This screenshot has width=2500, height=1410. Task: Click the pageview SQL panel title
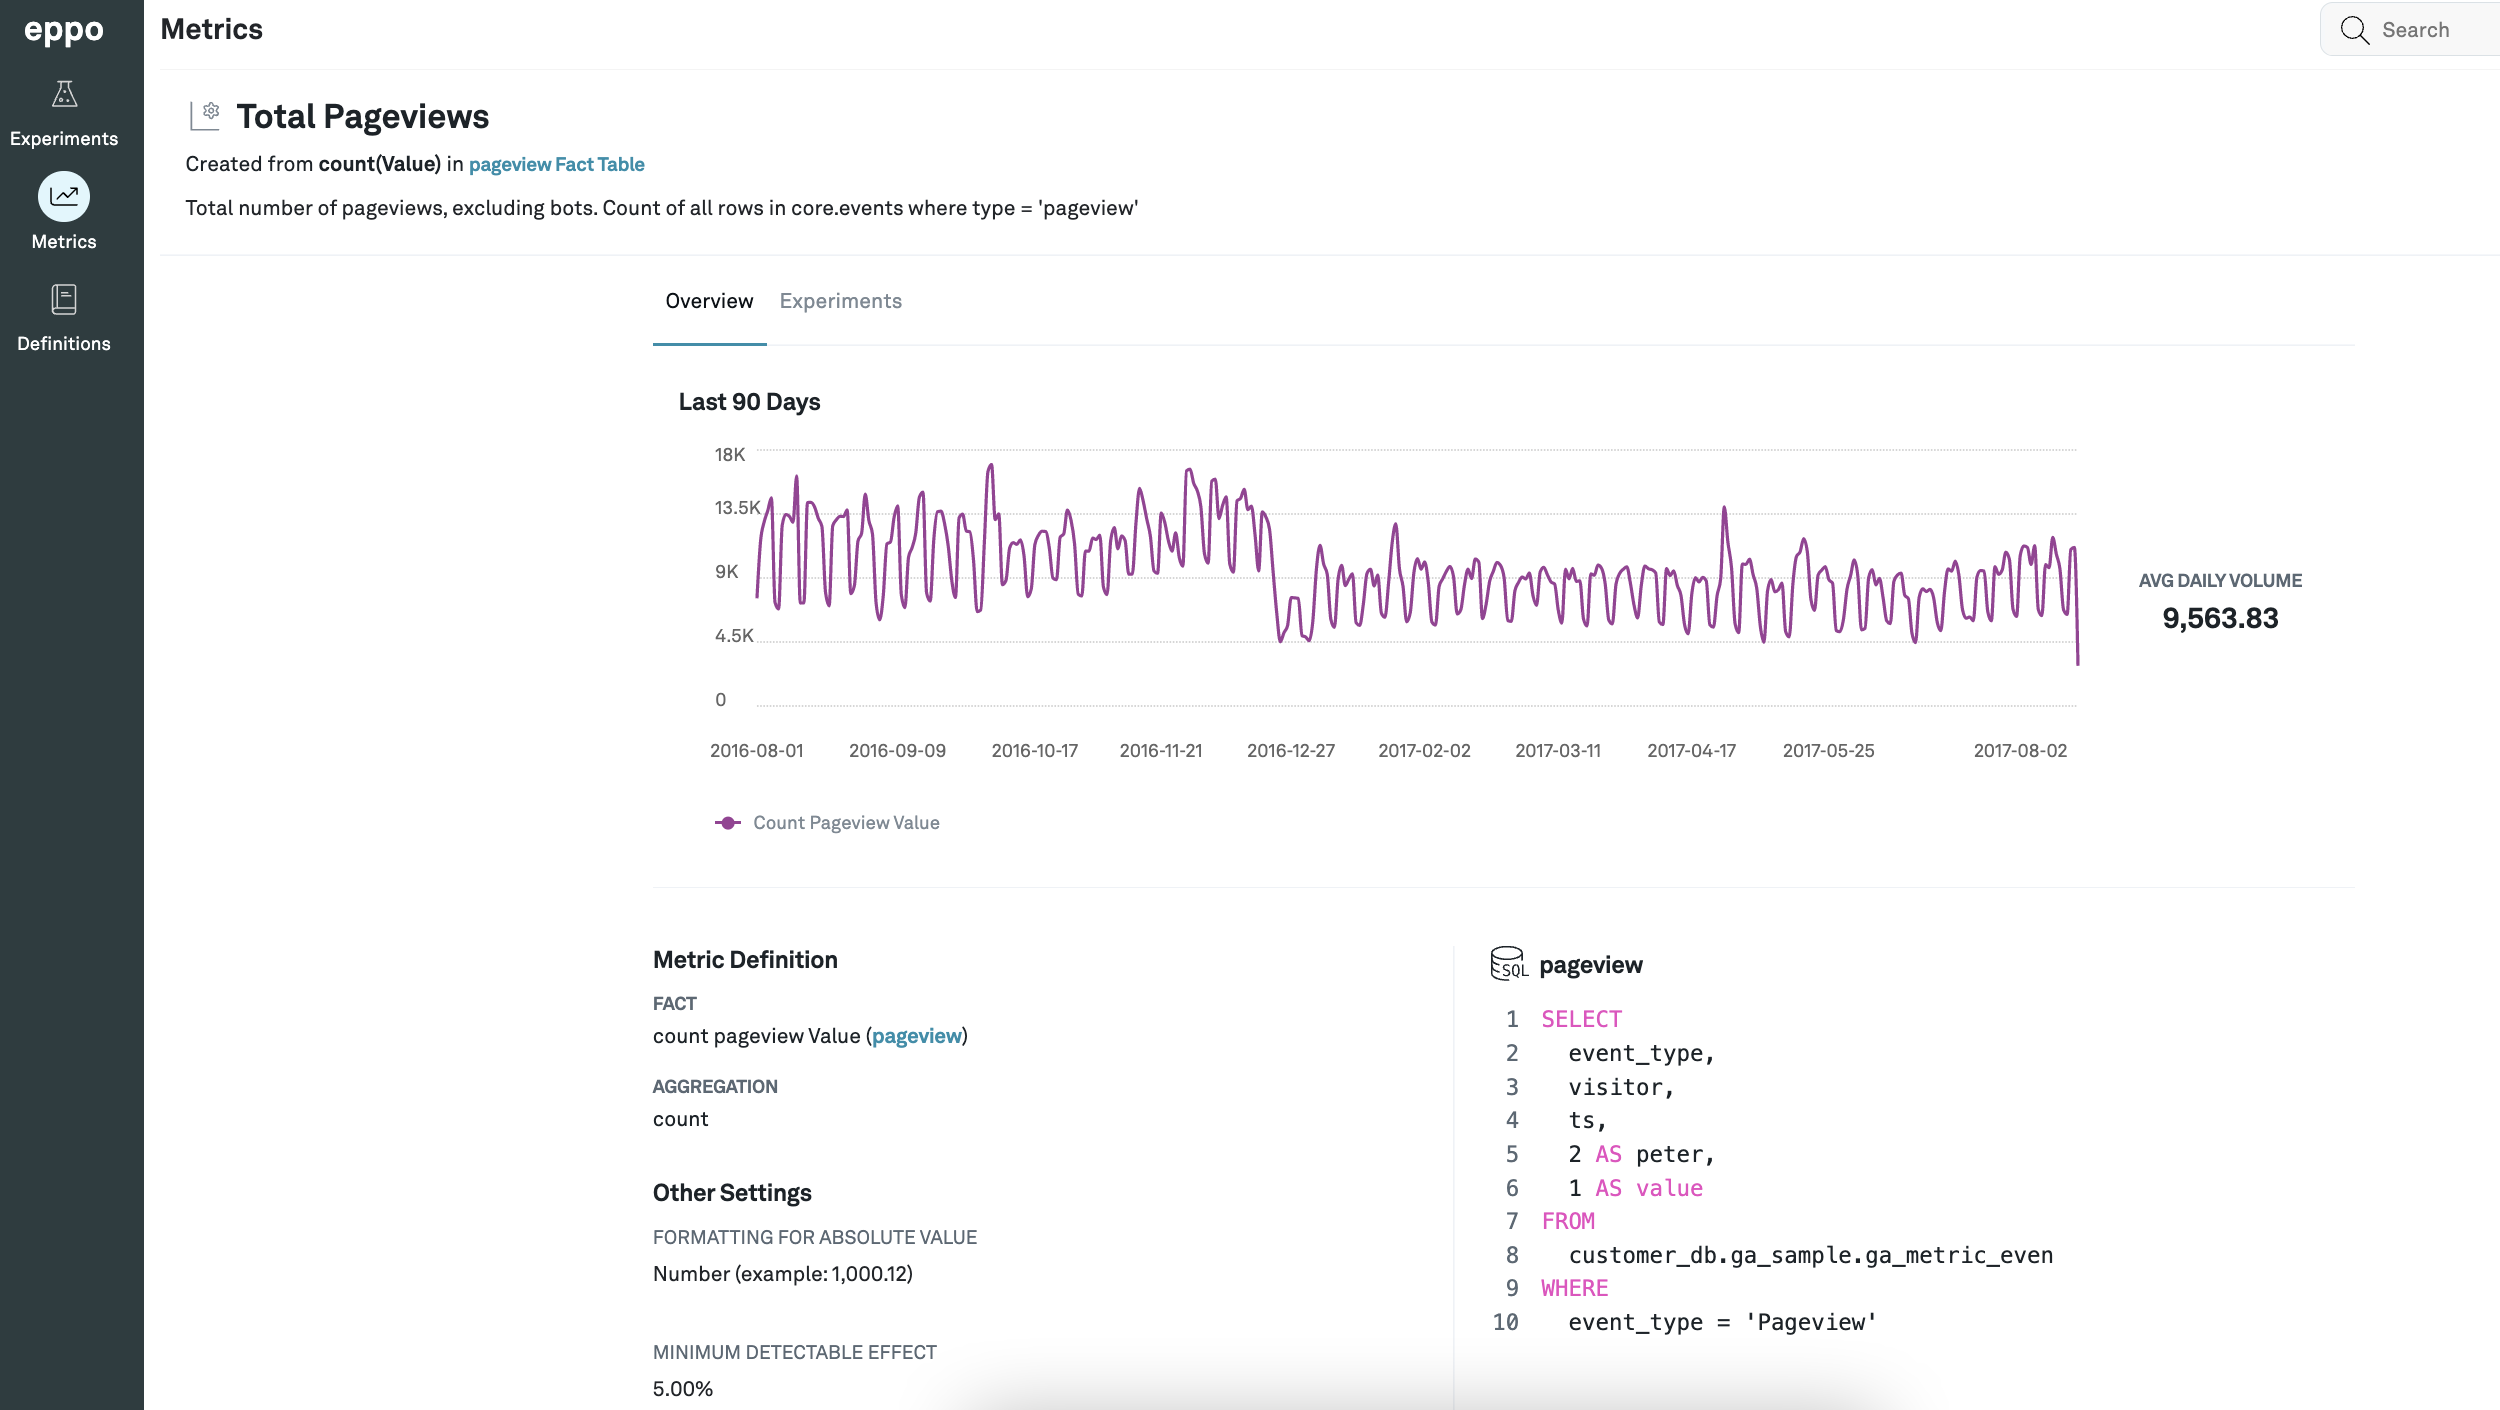tap(1590, 965)
